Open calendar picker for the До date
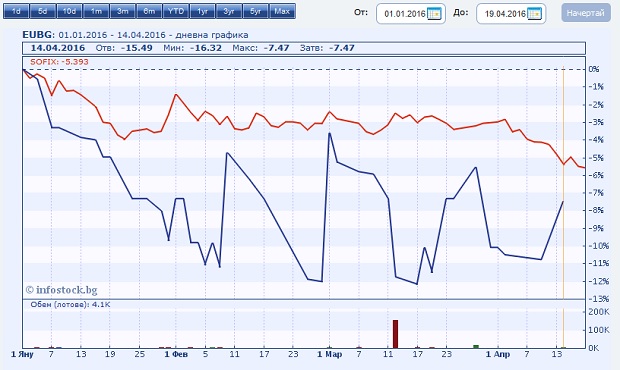This screenshot has height=370, width=620. tap(534, 14)
